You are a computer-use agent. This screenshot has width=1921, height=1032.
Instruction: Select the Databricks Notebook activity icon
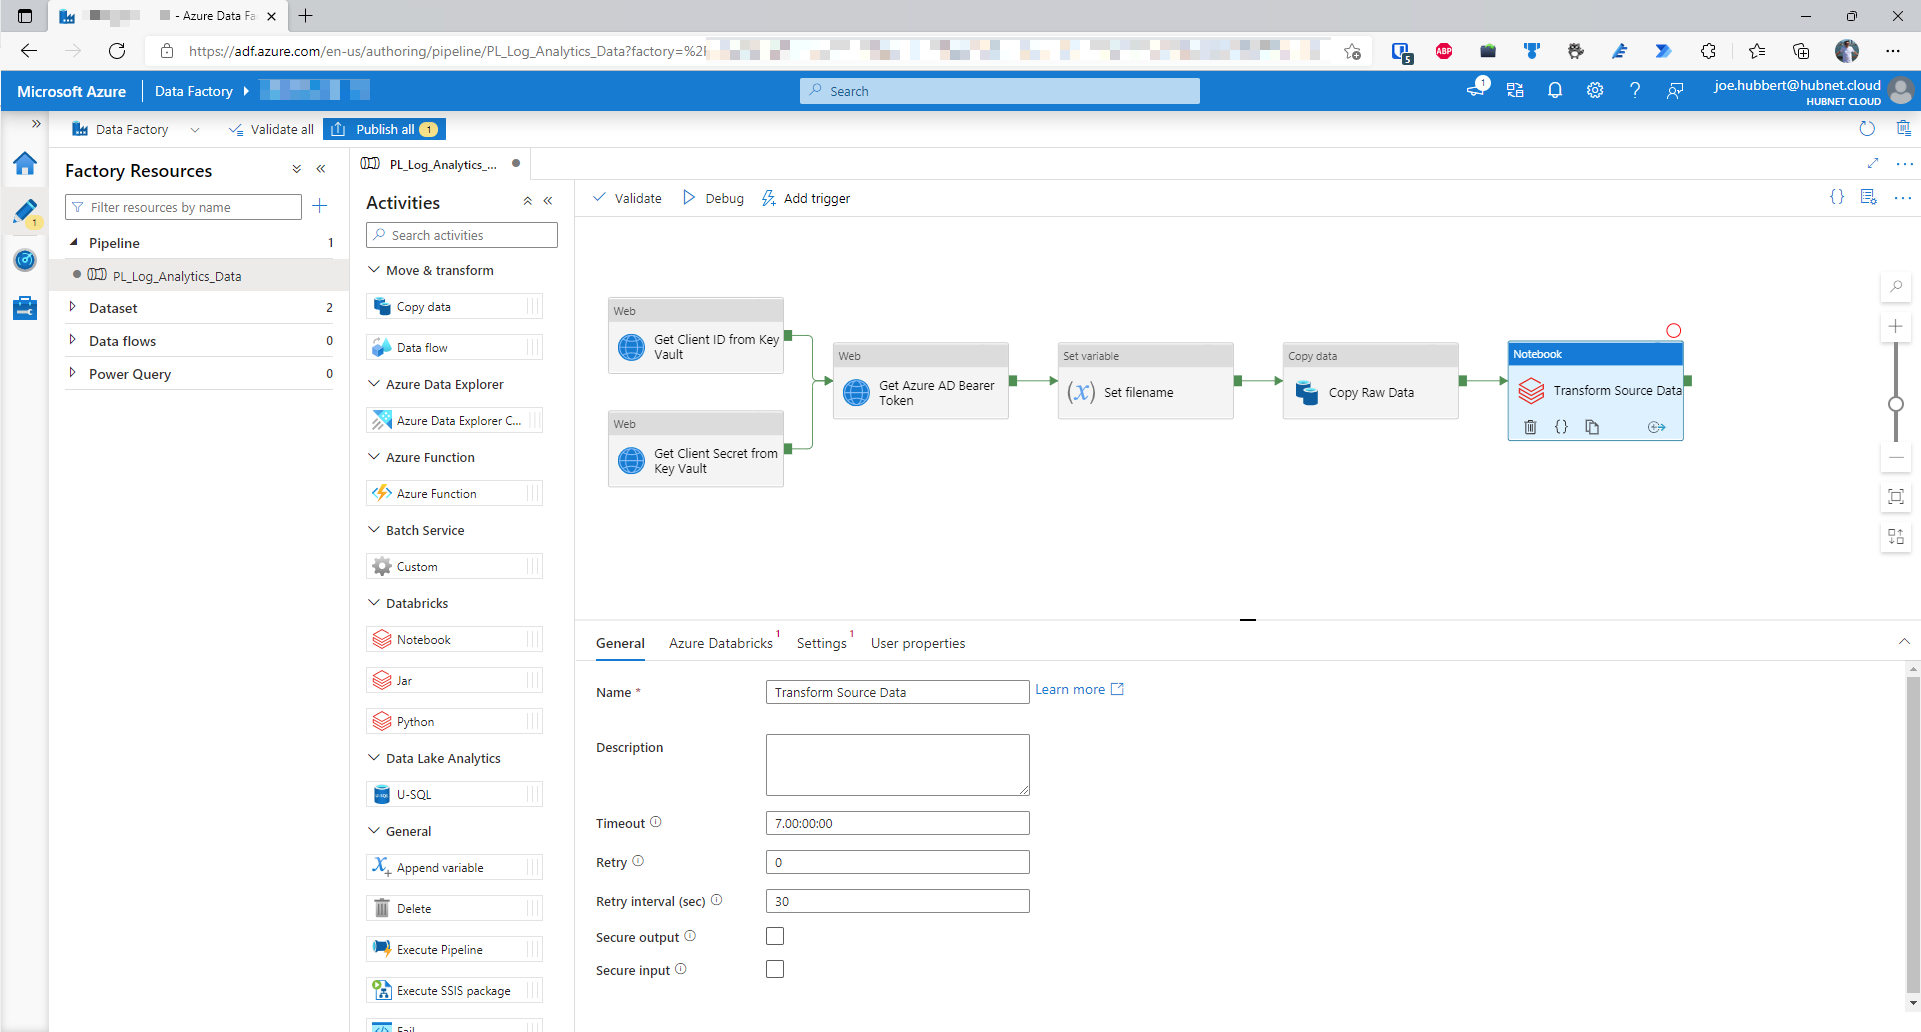(381, 638)
